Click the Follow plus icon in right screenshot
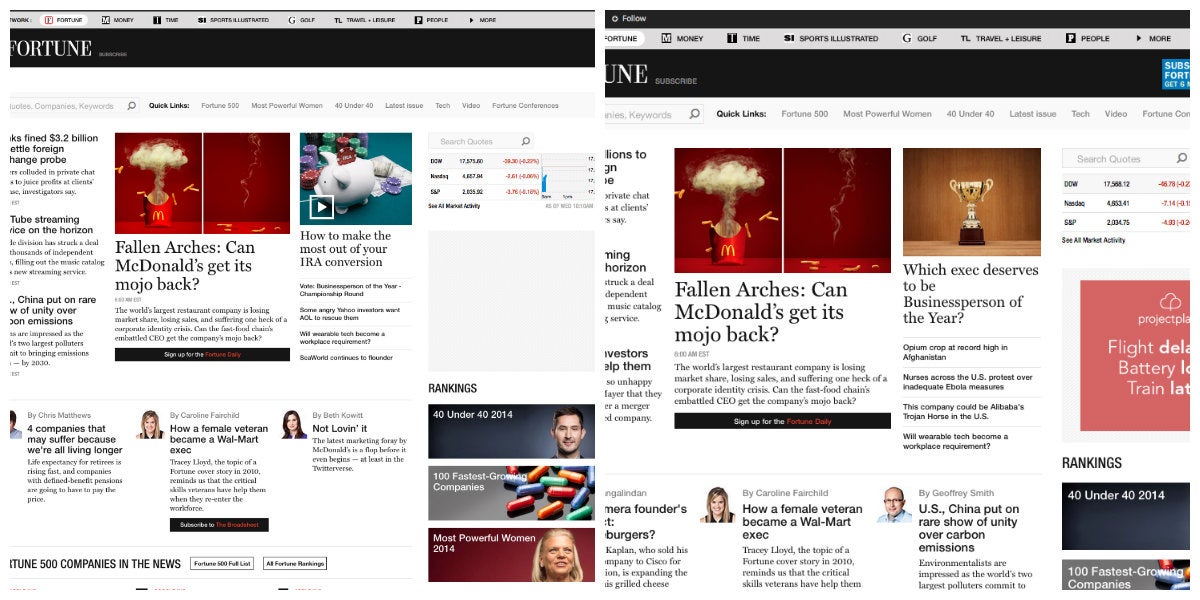The height and width of the screenshot is (600, 1200). click(x=613, y=18)
